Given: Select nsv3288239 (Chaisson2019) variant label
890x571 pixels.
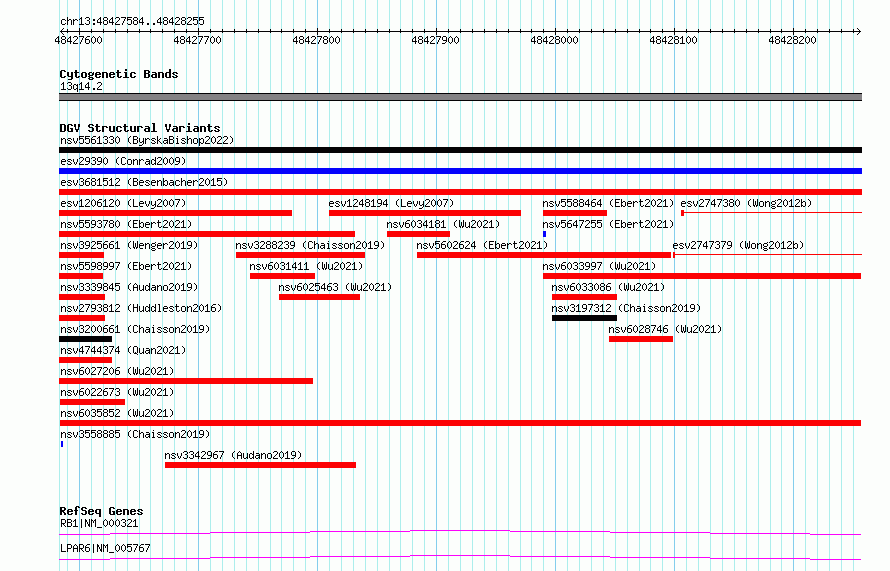Looking at the screenshot, I should click(310, 245).
